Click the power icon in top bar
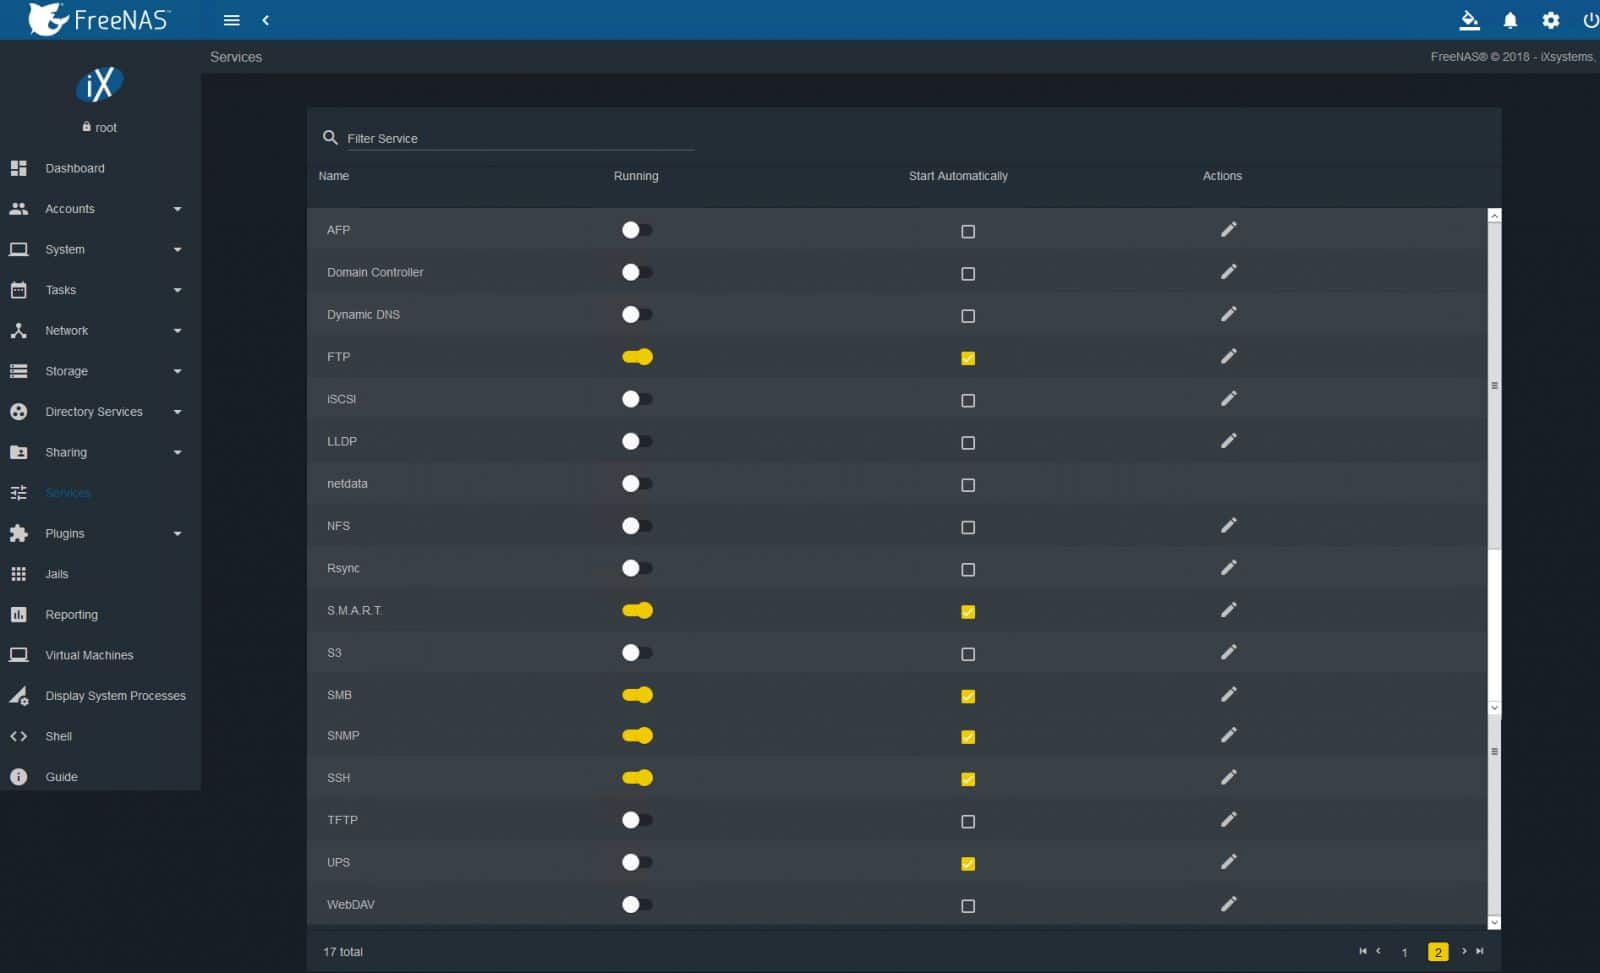The image size is (1600, 973). tap(1590, 20)
